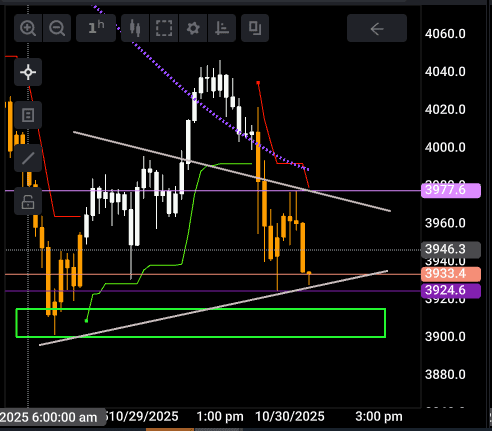Click the 3946.3 current price label
The height and width of the screenshot is (431, 492).
point(451,249)
